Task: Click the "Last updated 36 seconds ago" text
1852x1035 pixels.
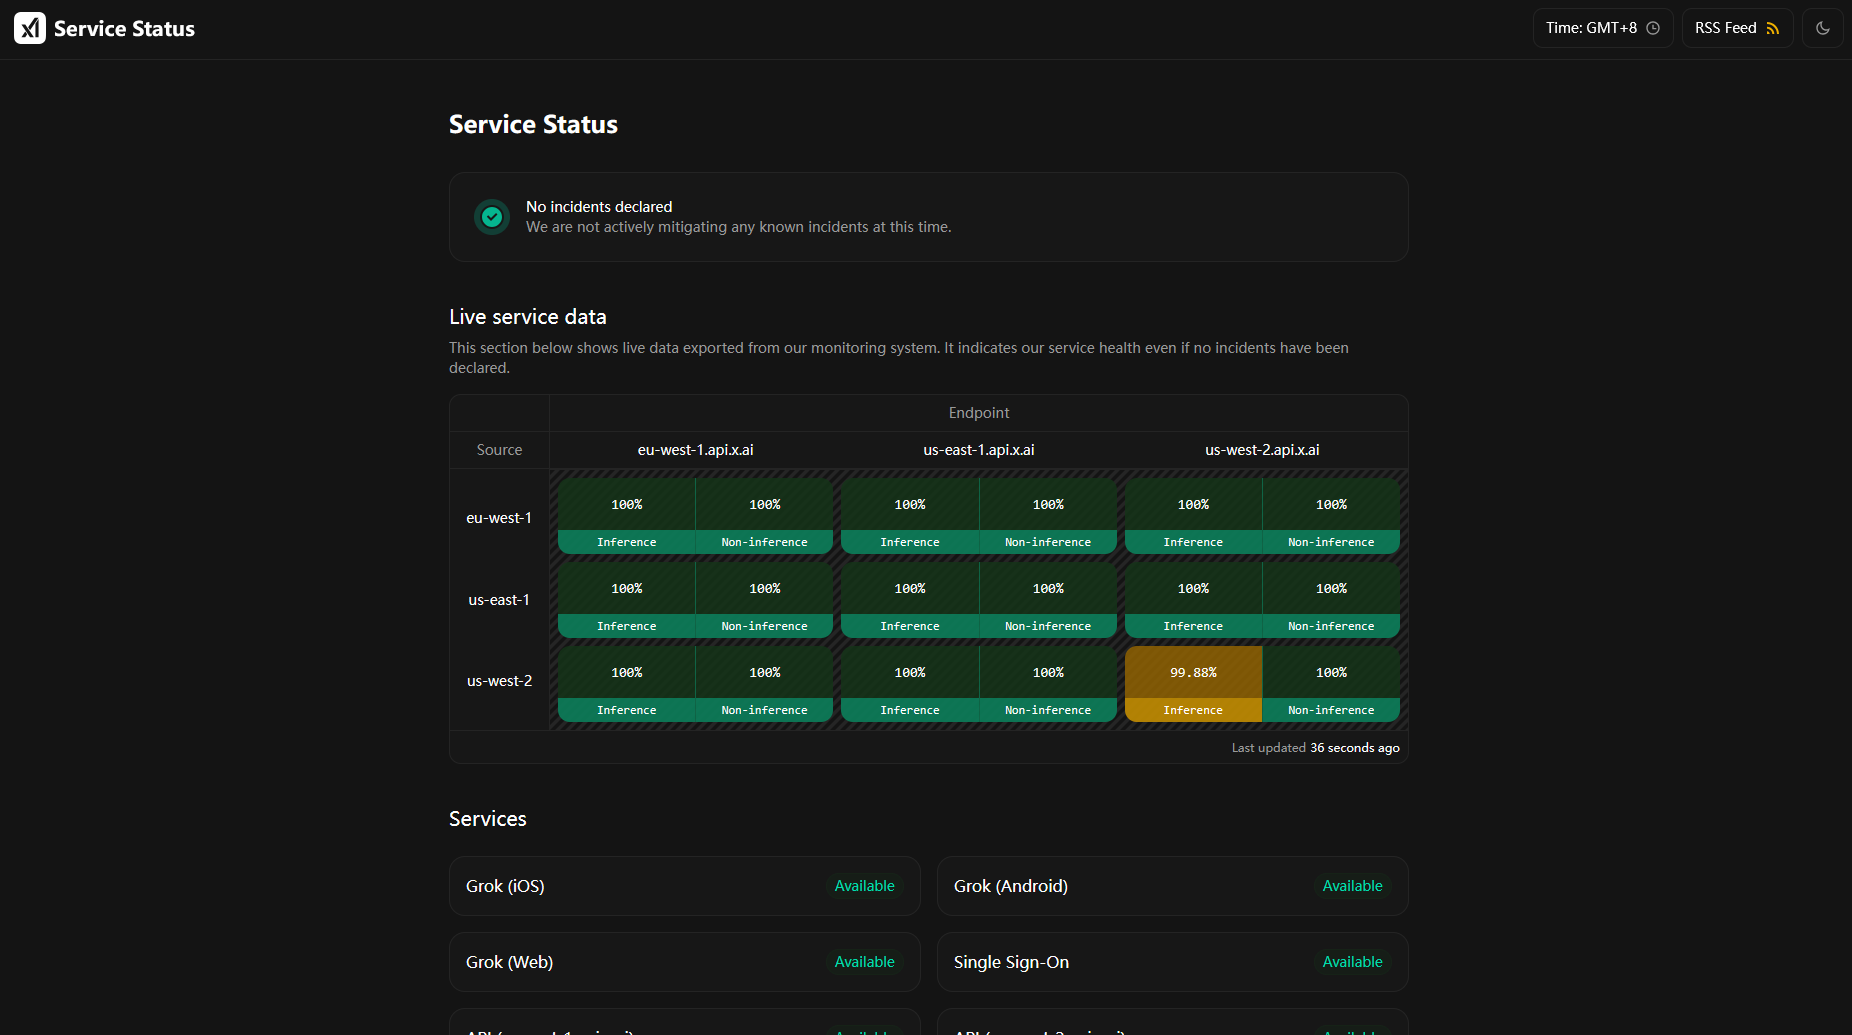Action: tap(1315, 748)
